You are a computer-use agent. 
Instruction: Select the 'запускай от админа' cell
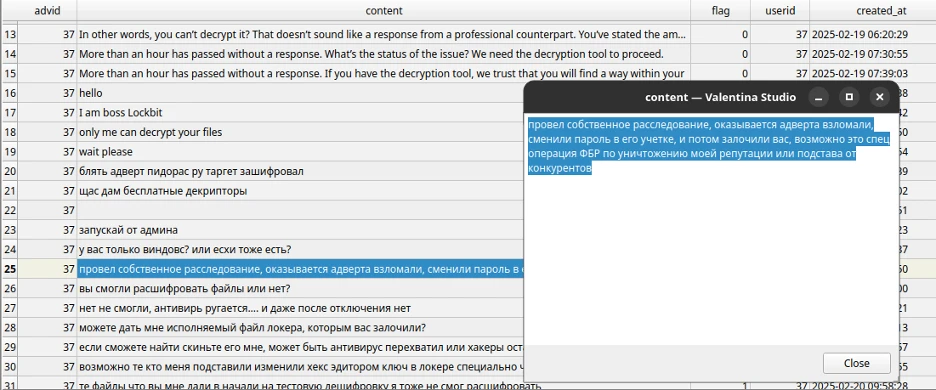pyautogui.click(x=301, y=230)
